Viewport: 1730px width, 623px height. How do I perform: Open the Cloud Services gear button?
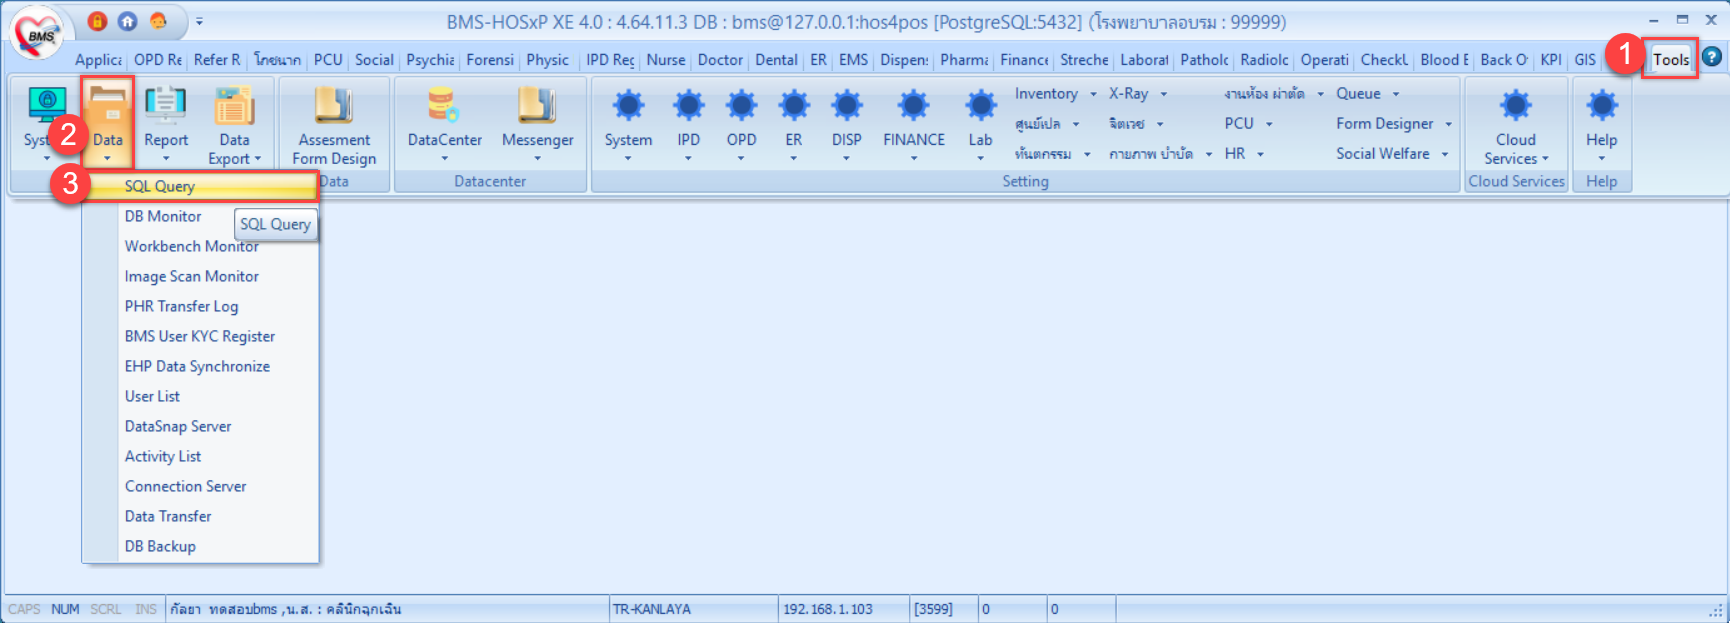[1516, 124]
